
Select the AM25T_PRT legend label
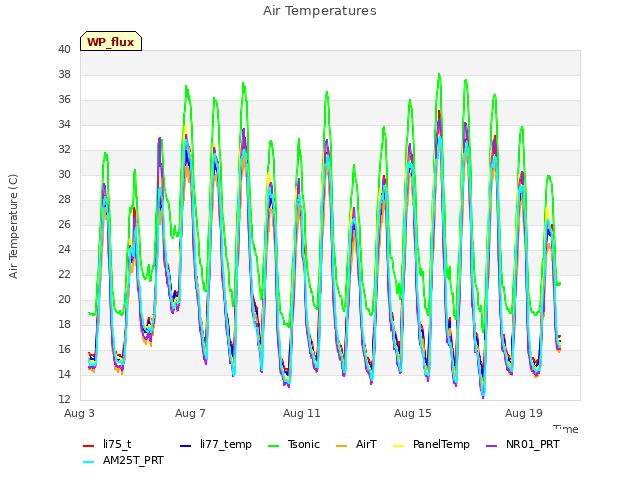click(x=133, y=460)
